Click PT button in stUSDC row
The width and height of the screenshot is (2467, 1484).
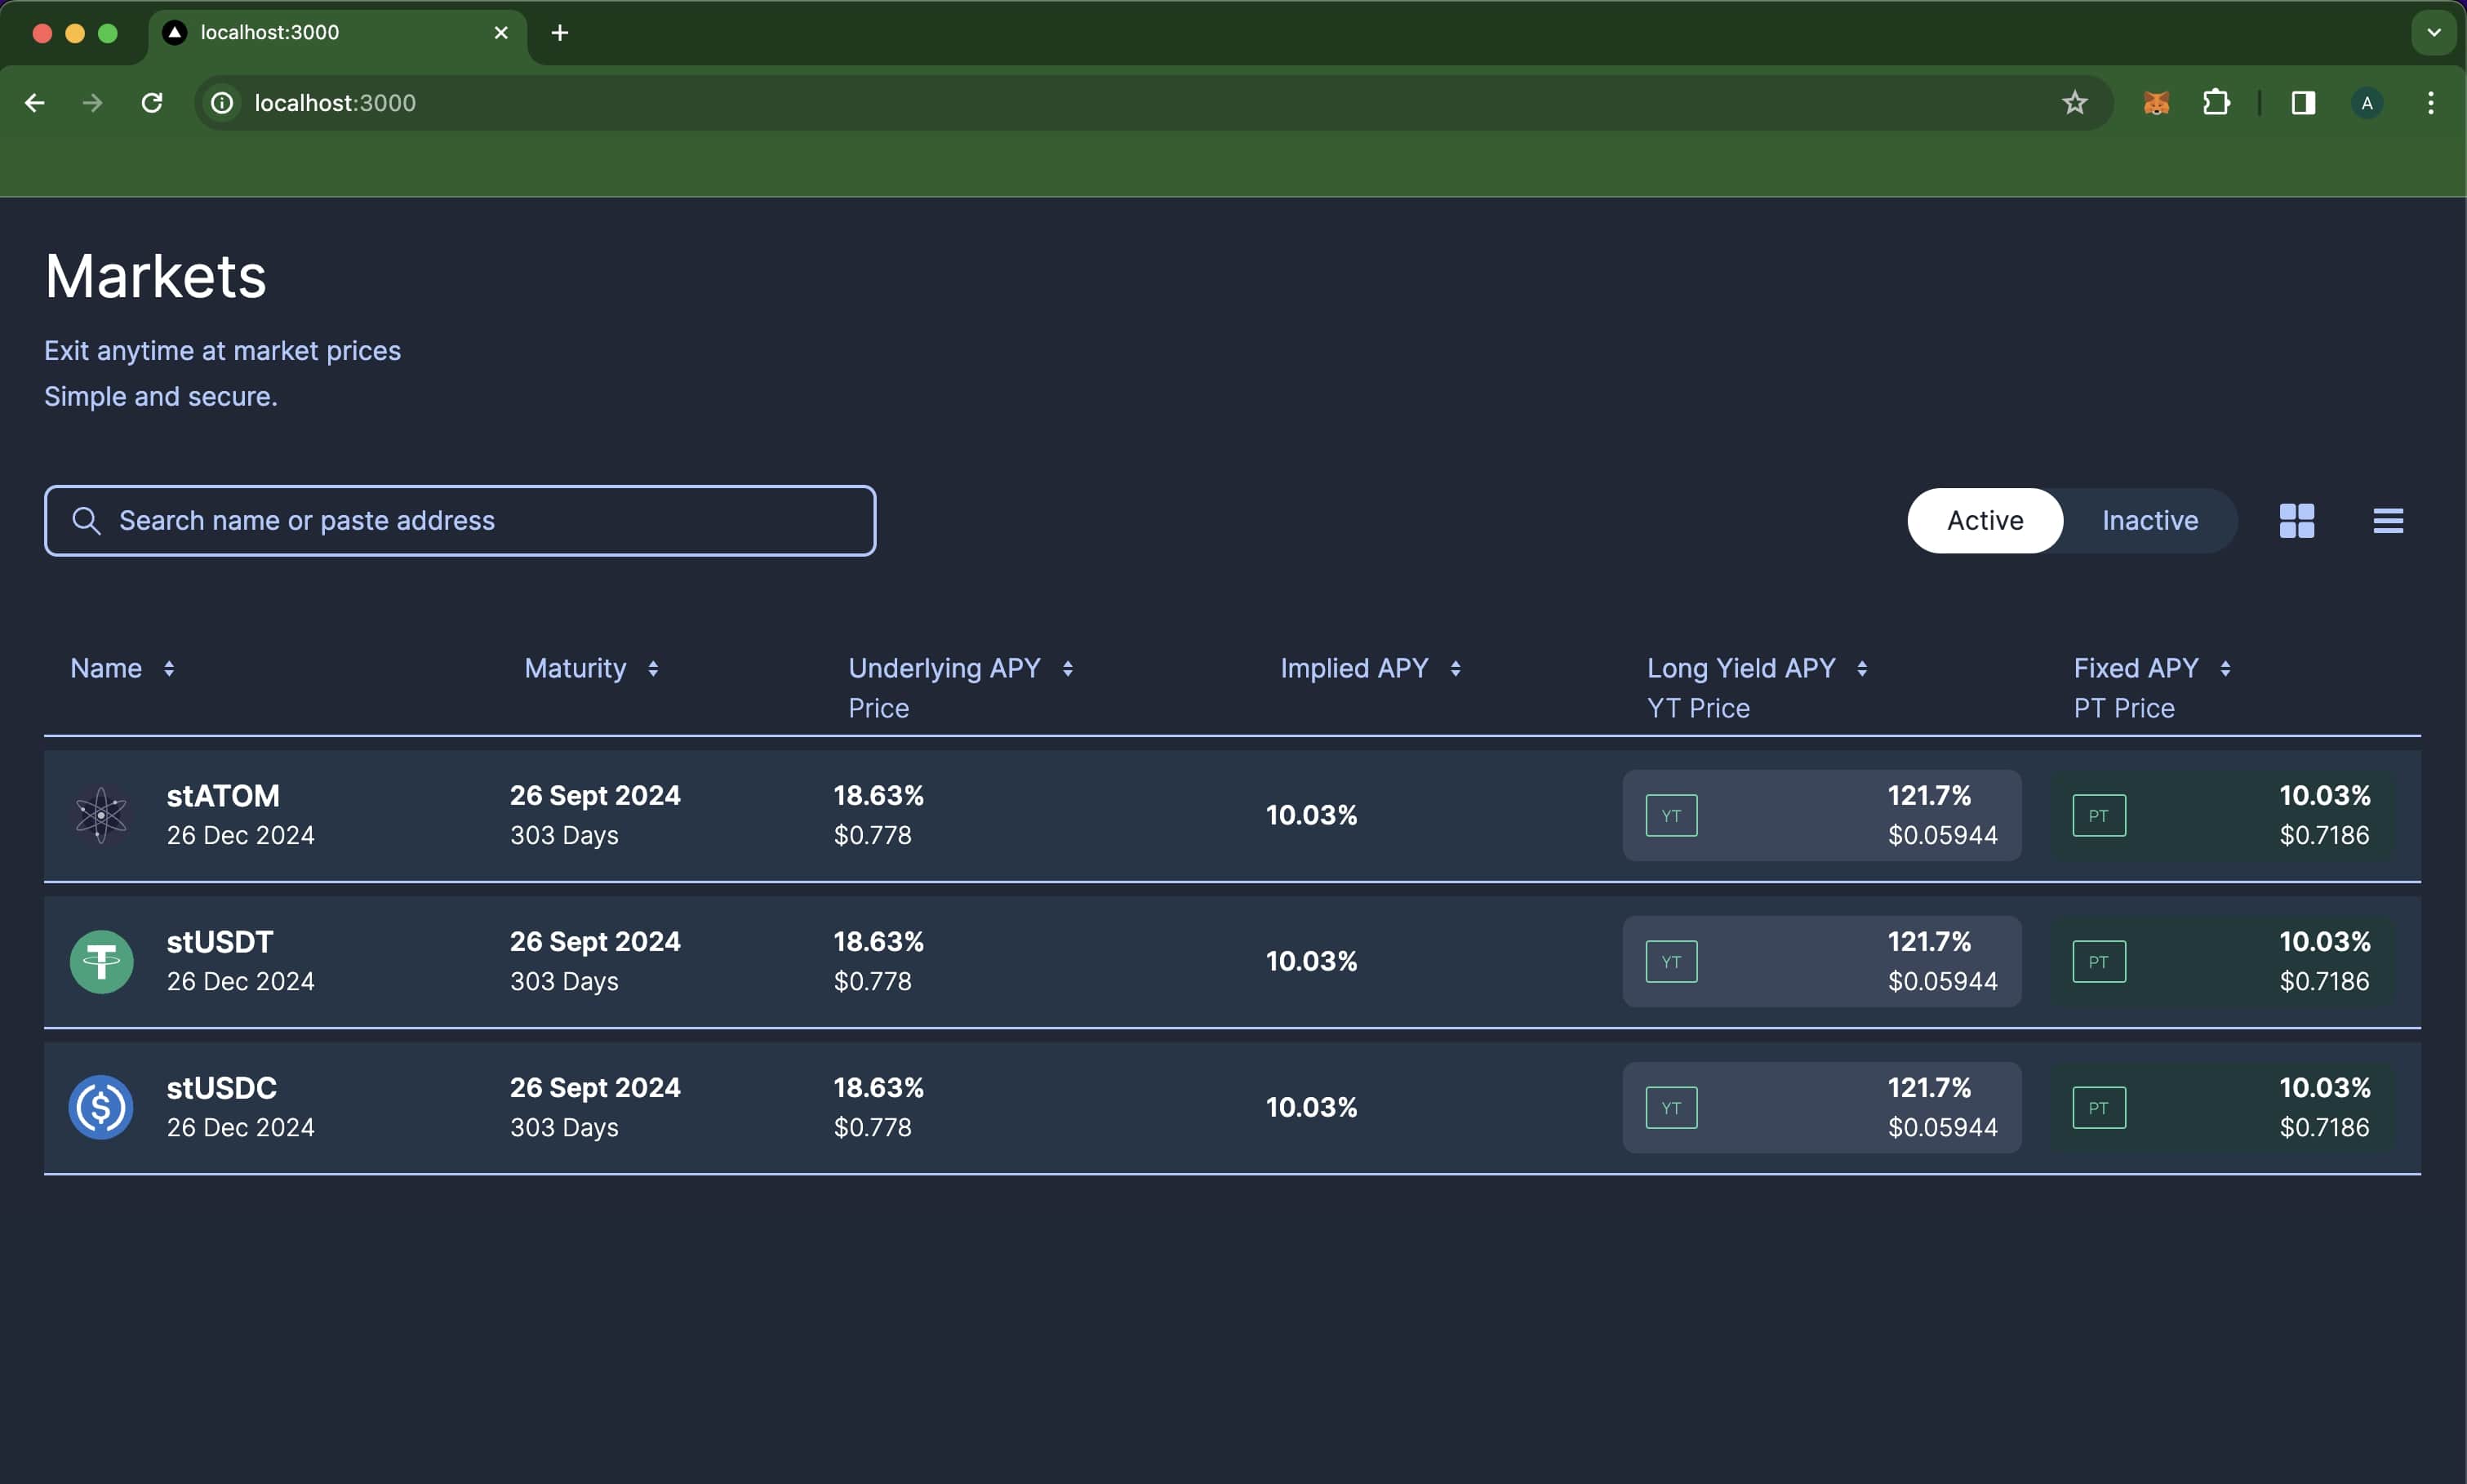coord(2098,1107)
